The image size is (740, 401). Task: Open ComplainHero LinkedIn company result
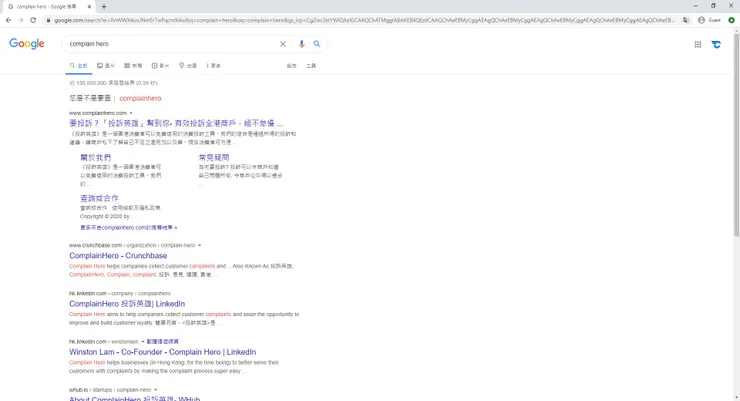[x=127, y=304]
